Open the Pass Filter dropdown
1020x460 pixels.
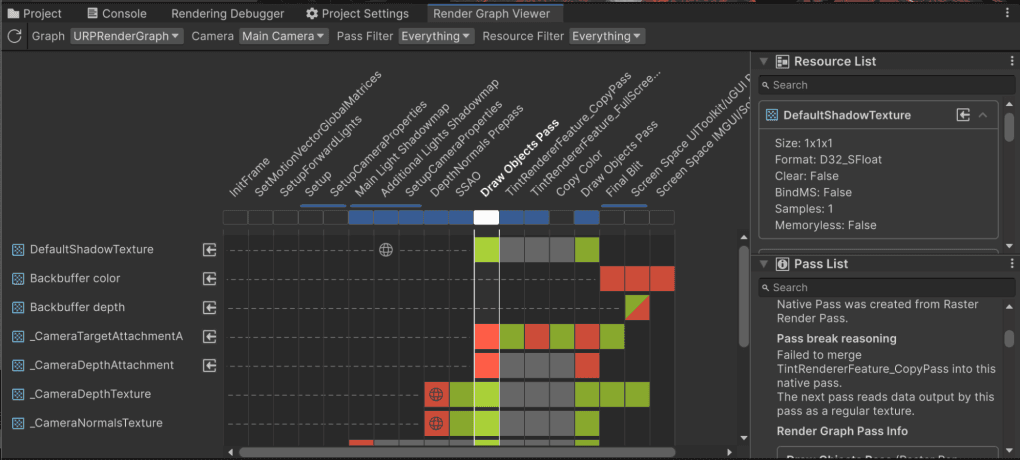(x=436, y=36)
